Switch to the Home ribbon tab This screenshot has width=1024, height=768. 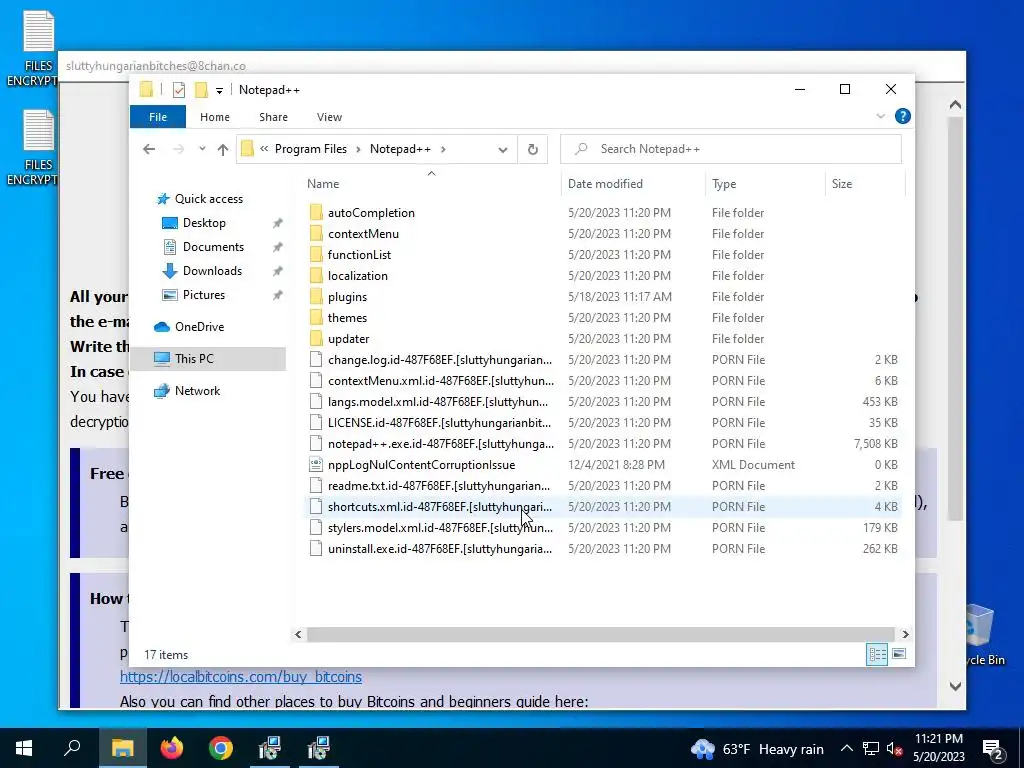(x=215, y=117)
